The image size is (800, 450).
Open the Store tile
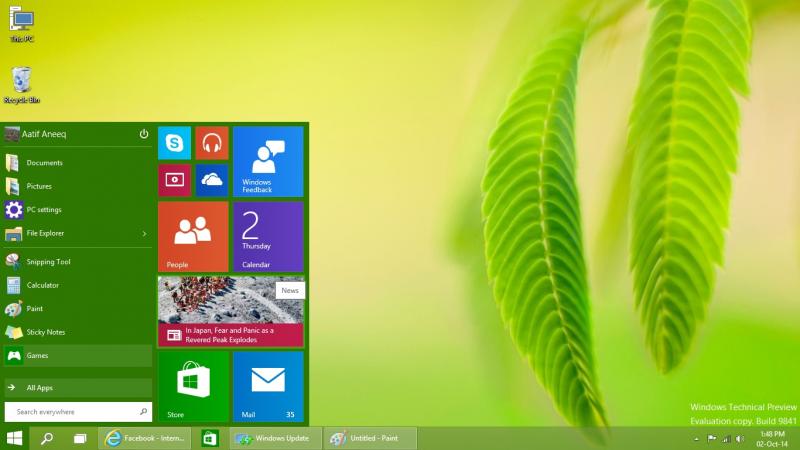click(x=193, y=386)
